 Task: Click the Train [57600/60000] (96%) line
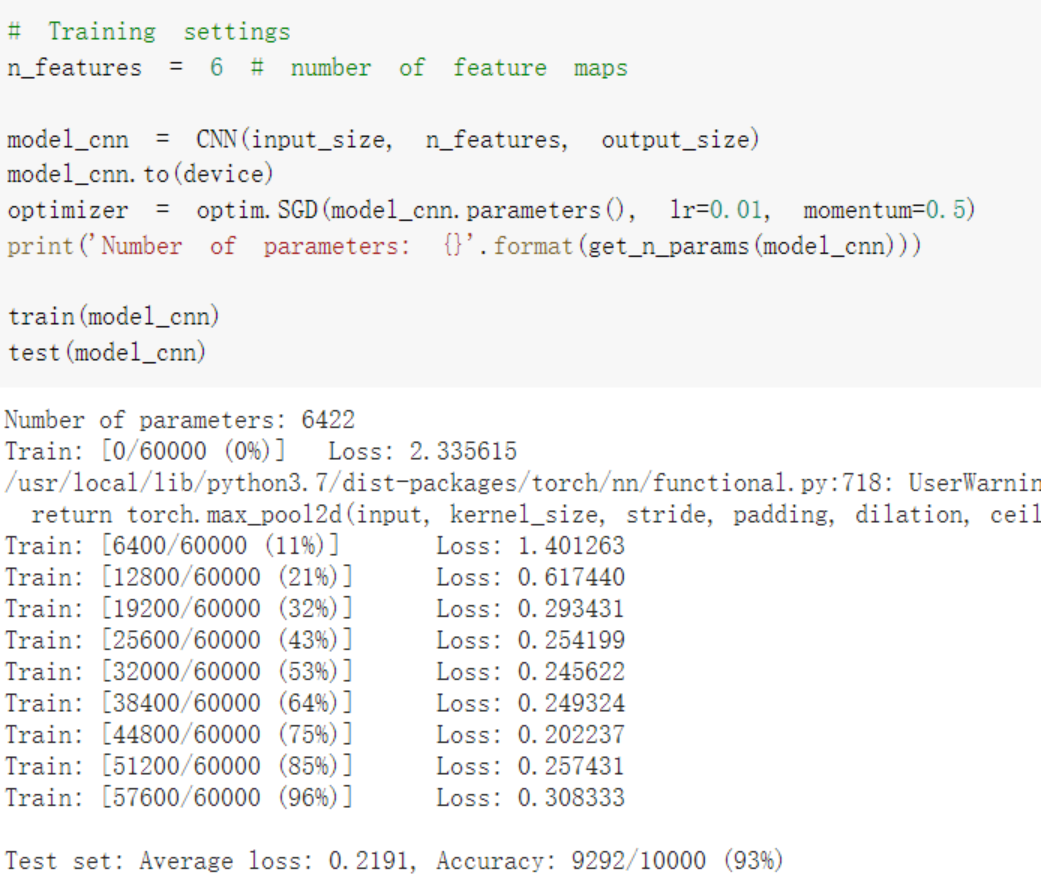[314, 798]
